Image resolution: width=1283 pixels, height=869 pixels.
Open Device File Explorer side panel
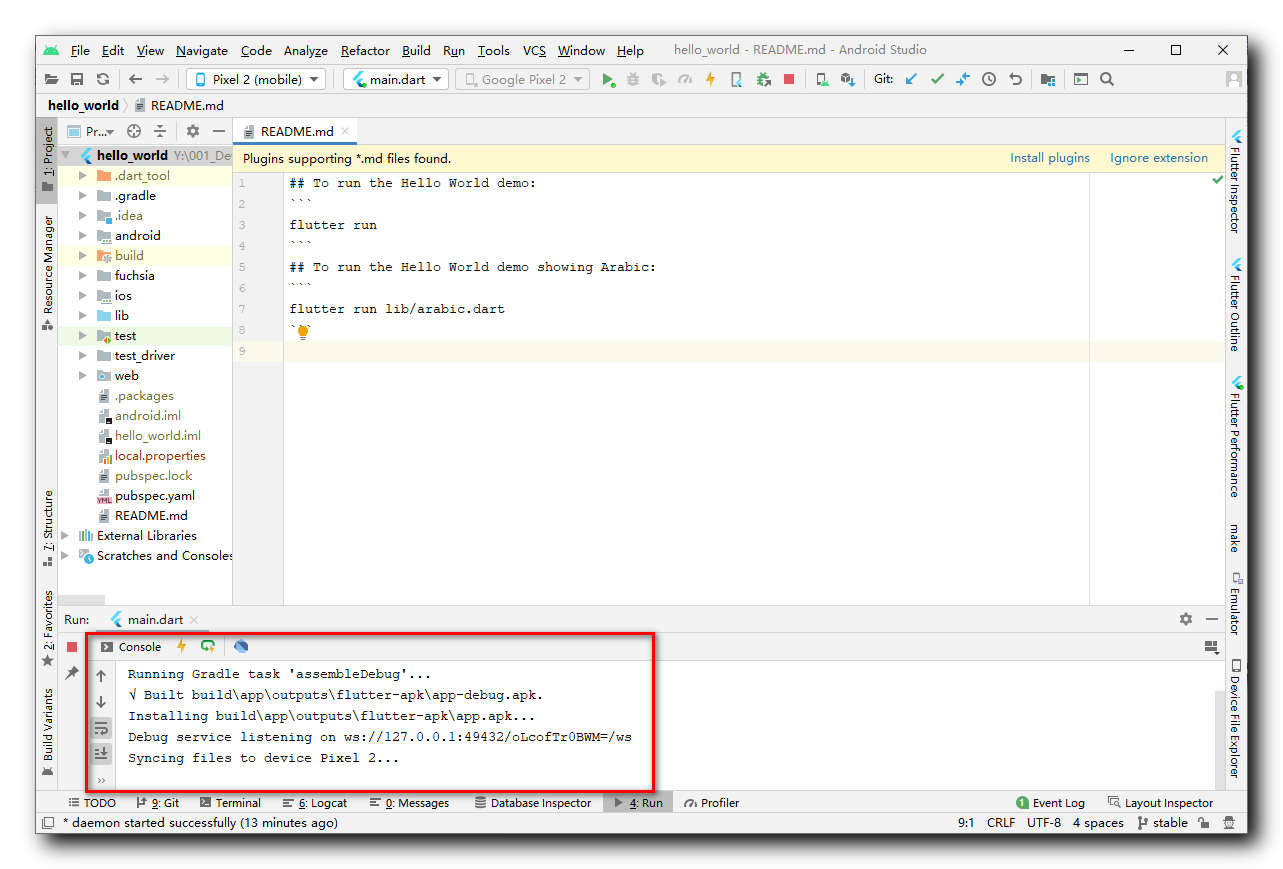1236,718
